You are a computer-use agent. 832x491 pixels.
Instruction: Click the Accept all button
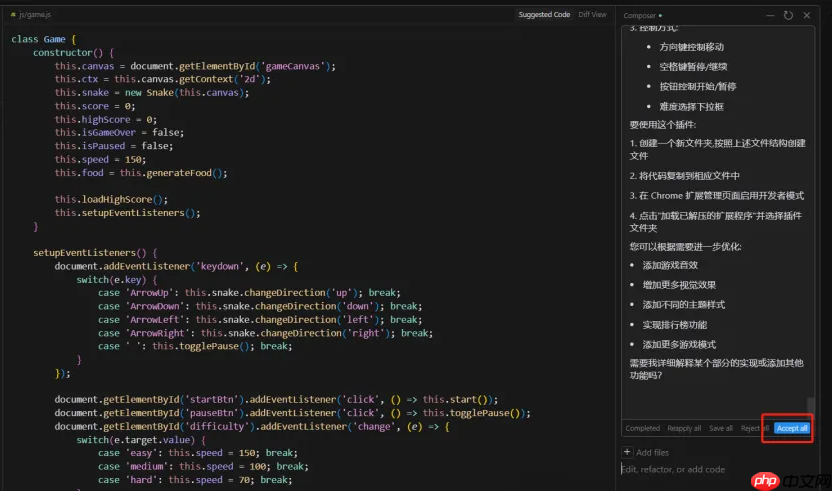[x=792, y=428]
